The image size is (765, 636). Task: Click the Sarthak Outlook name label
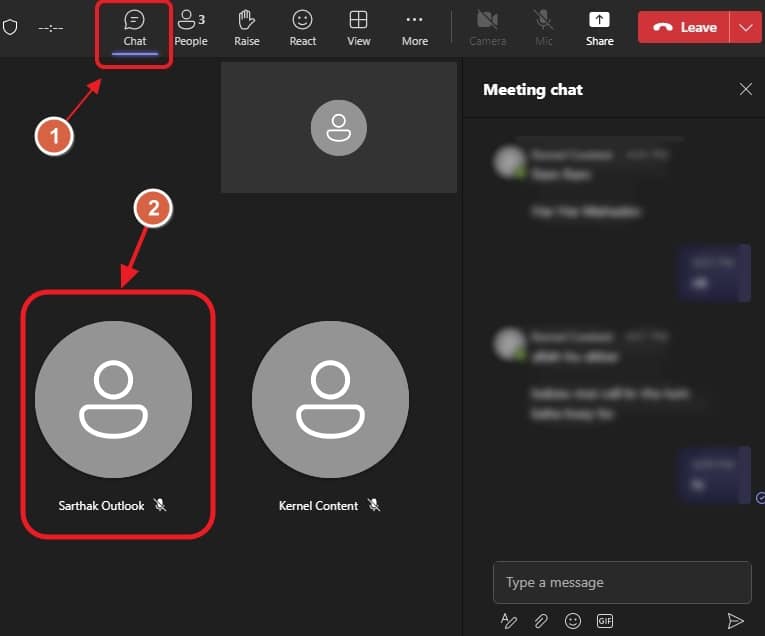pyautogui.click(x=101, y=506)
